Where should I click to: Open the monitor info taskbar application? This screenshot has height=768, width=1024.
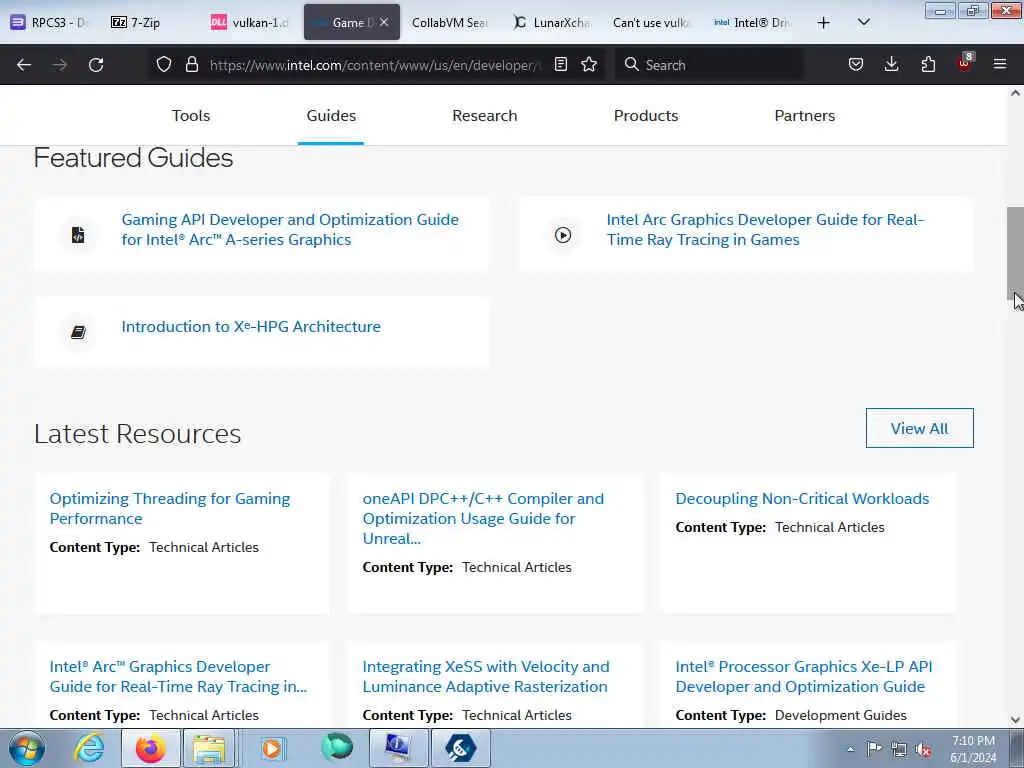398,748
